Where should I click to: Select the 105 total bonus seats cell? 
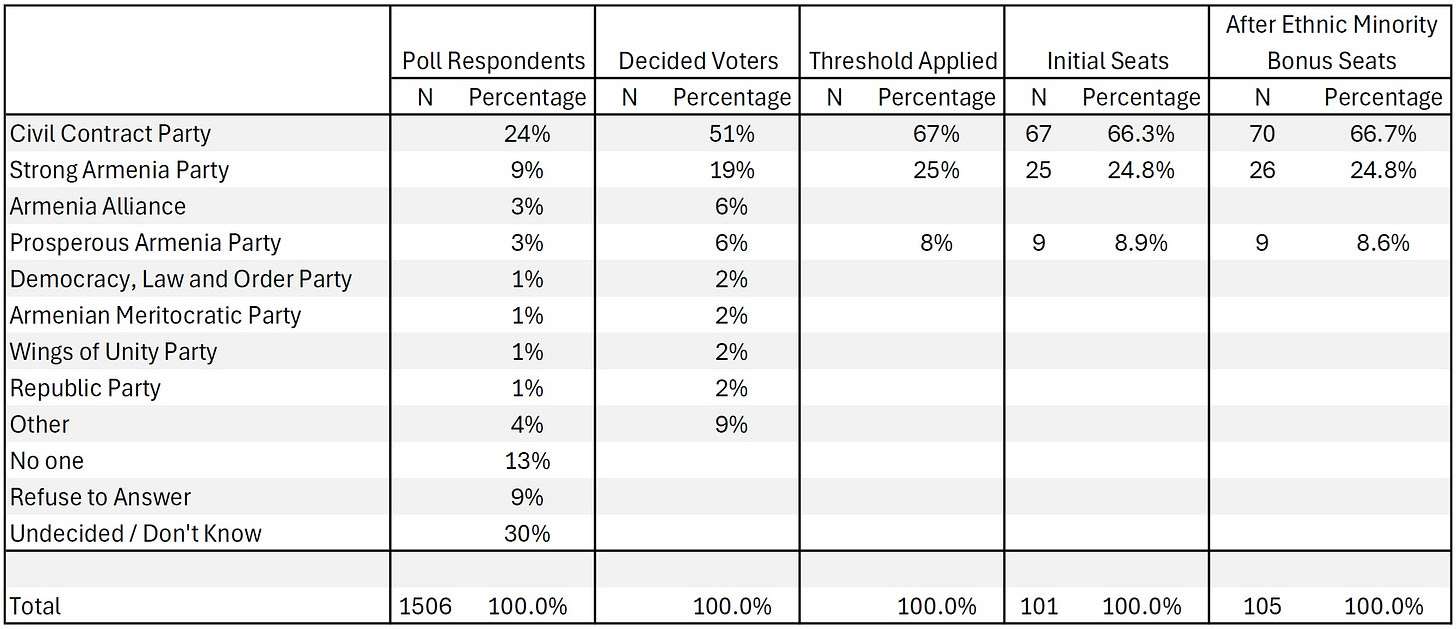[1263, 606]
